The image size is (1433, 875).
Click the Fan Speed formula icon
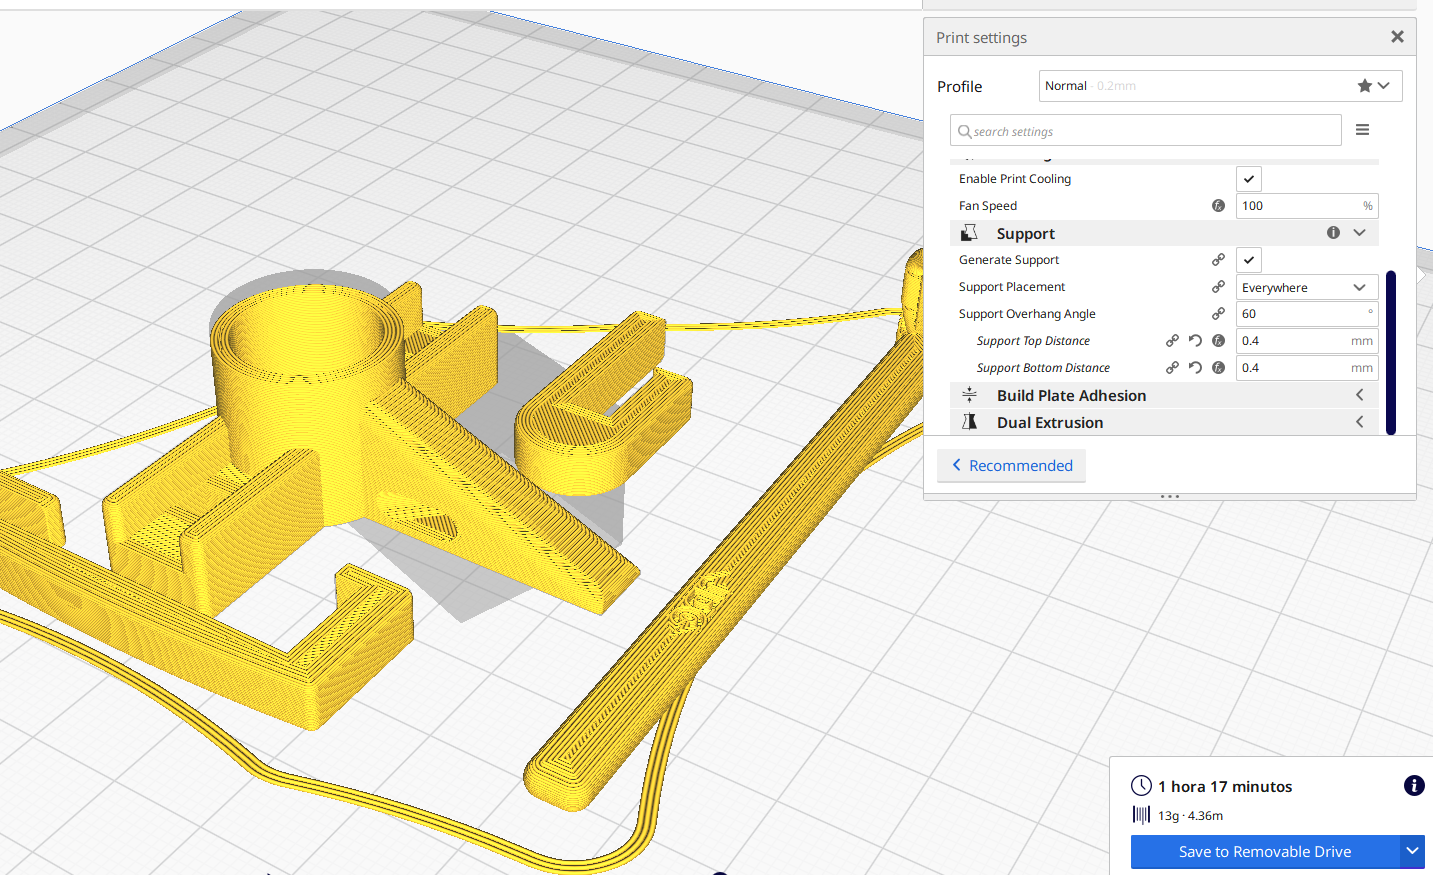click(x=1218, y=206)
